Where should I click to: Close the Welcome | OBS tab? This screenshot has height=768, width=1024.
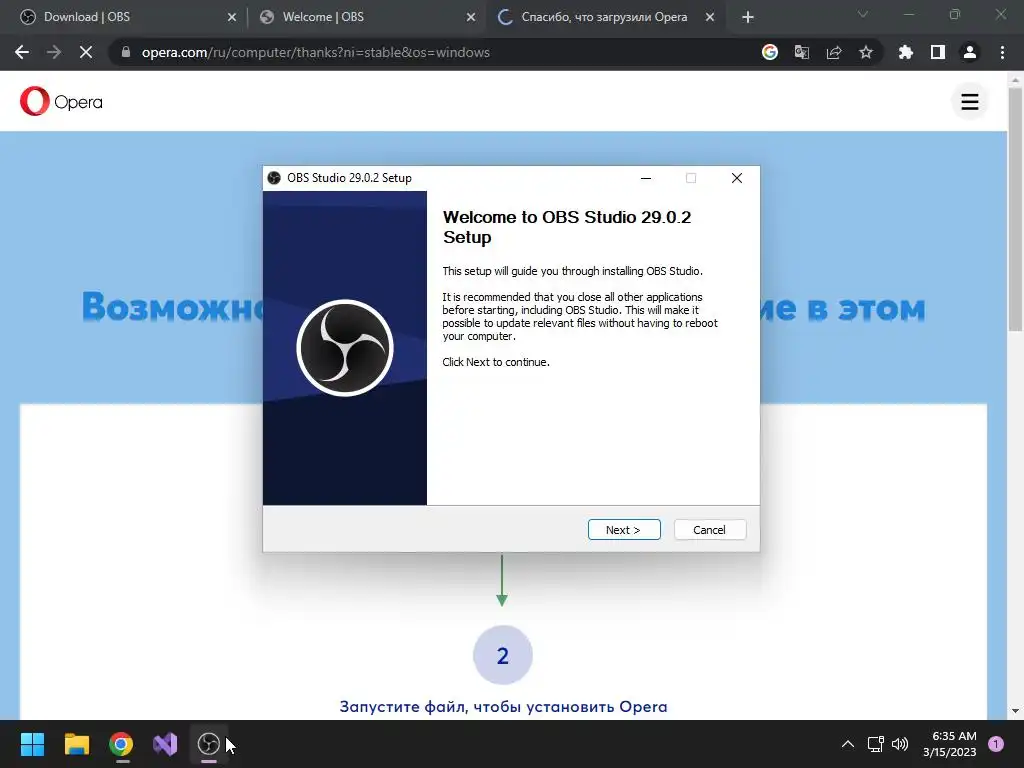pos(471,18)
